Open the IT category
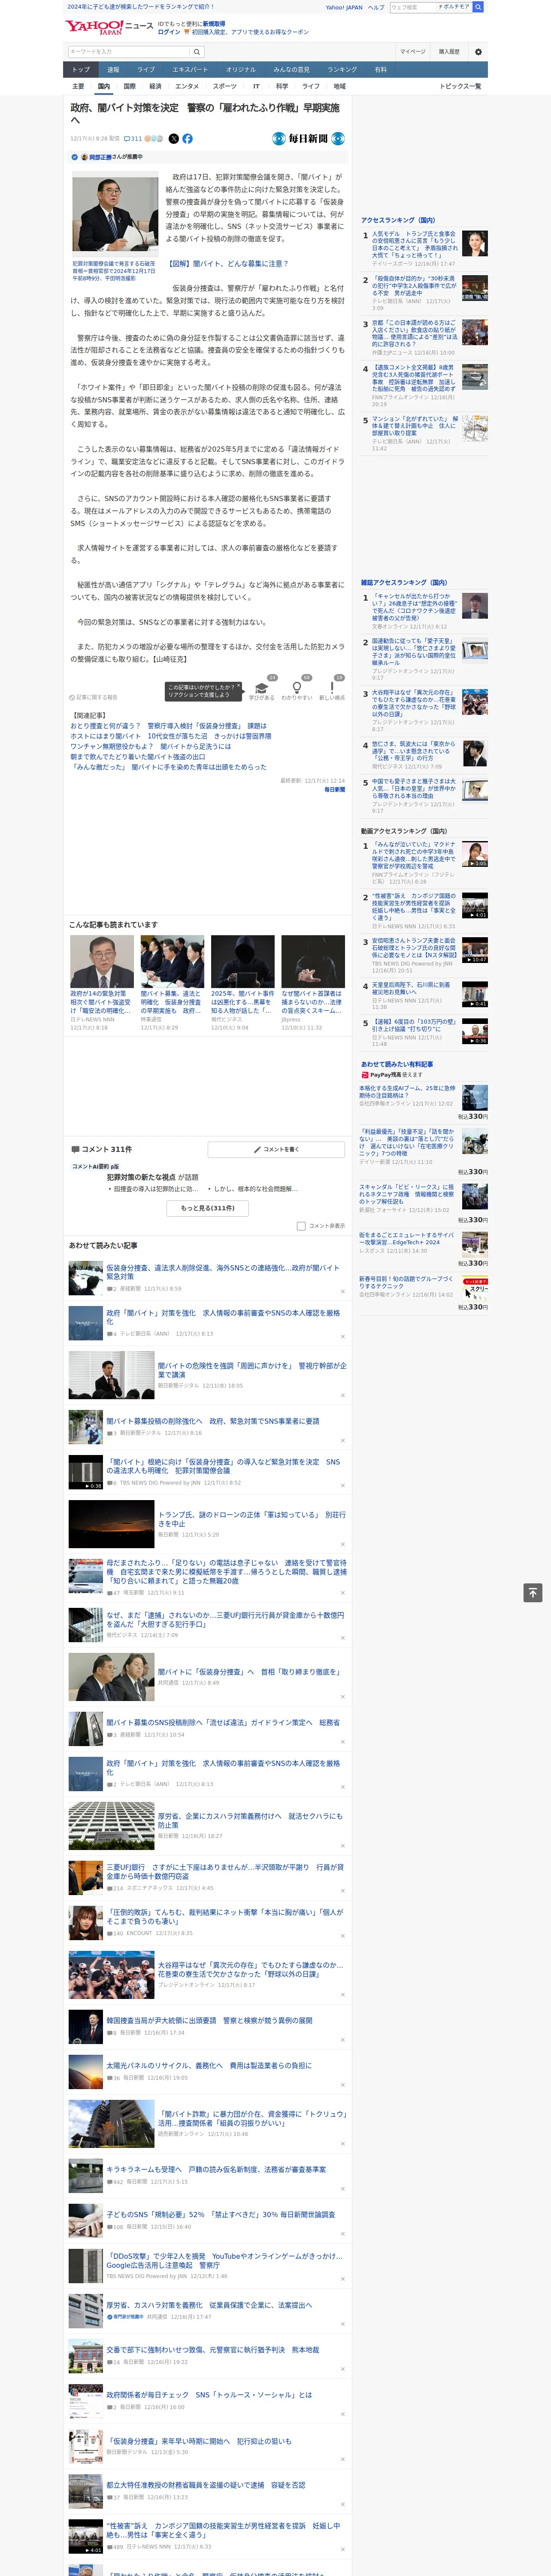 pos(256,86)
